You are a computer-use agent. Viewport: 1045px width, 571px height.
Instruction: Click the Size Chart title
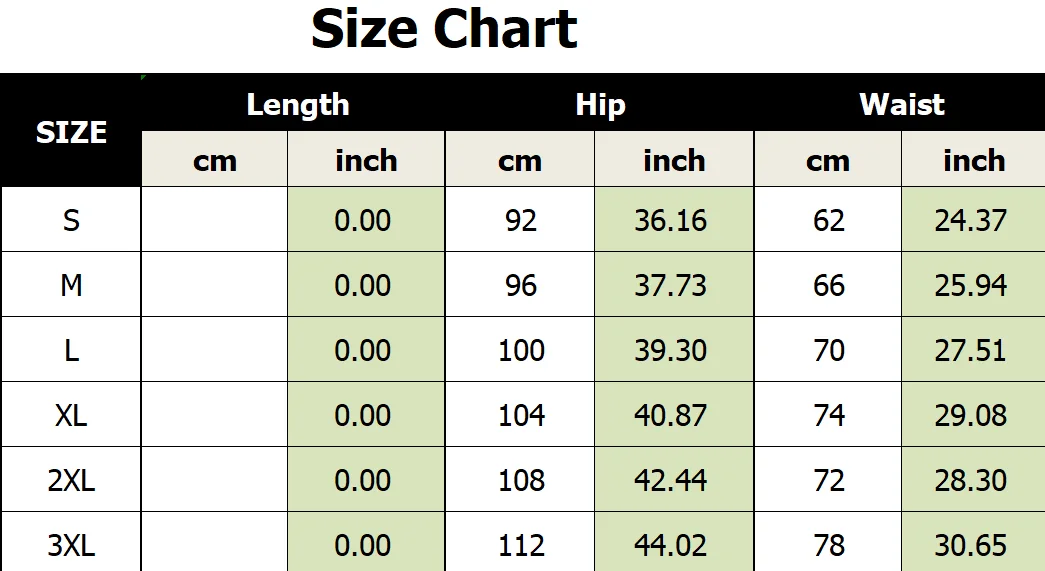(444, 29)
